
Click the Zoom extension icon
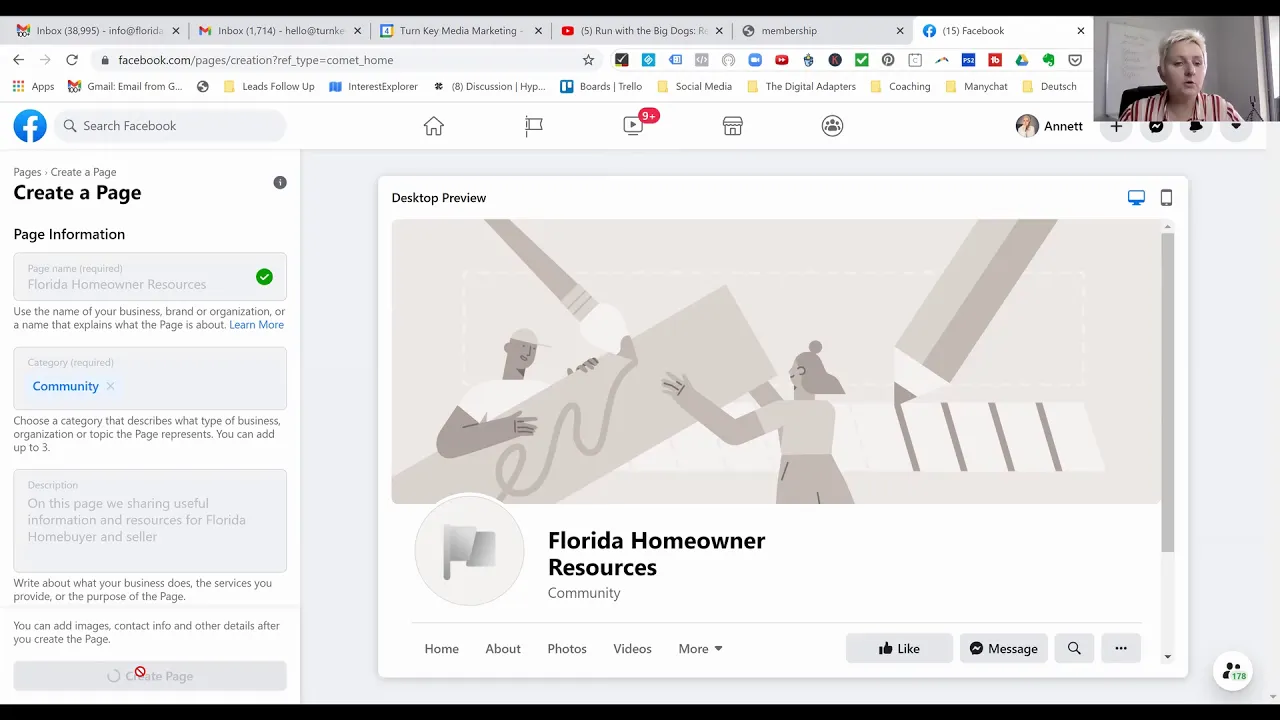[x=755, y=60]
